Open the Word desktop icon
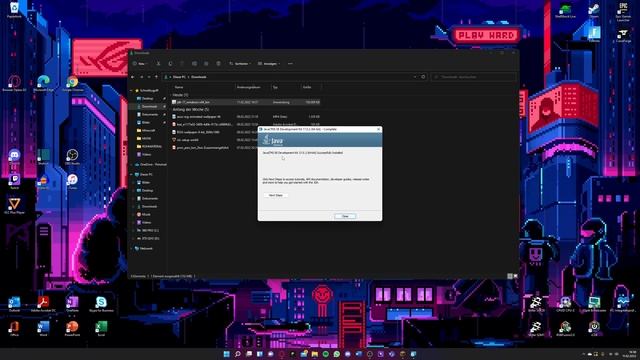 (43, 328)
